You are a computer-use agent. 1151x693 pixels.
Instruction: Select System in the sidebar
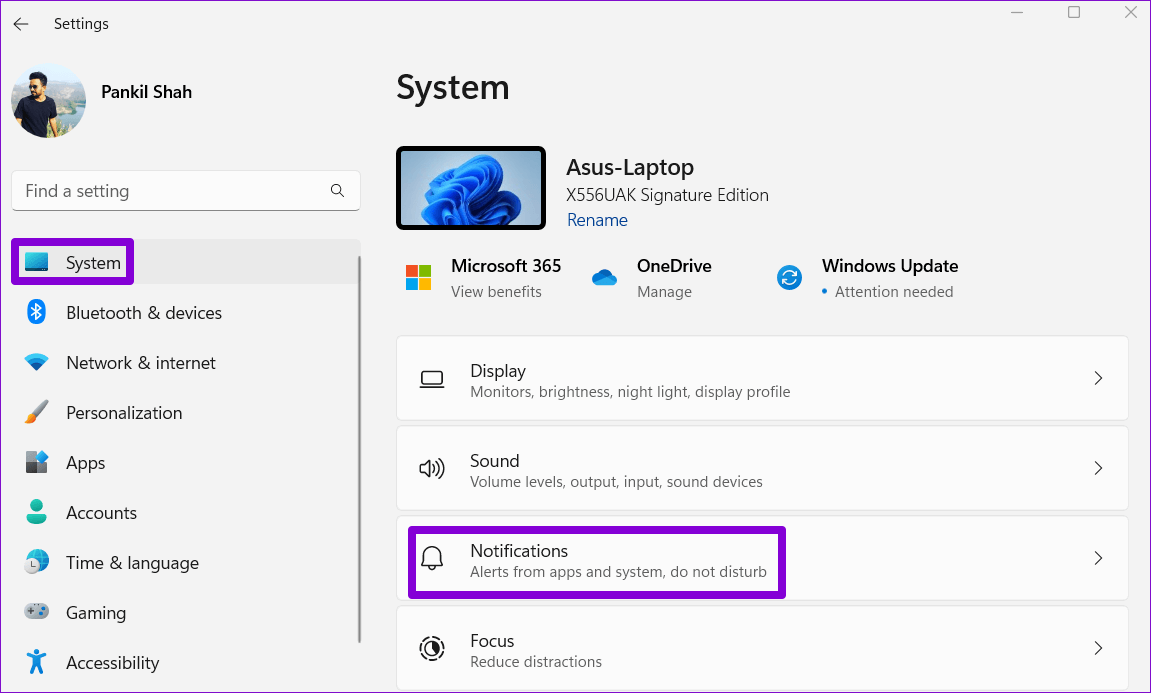[186, 262]
